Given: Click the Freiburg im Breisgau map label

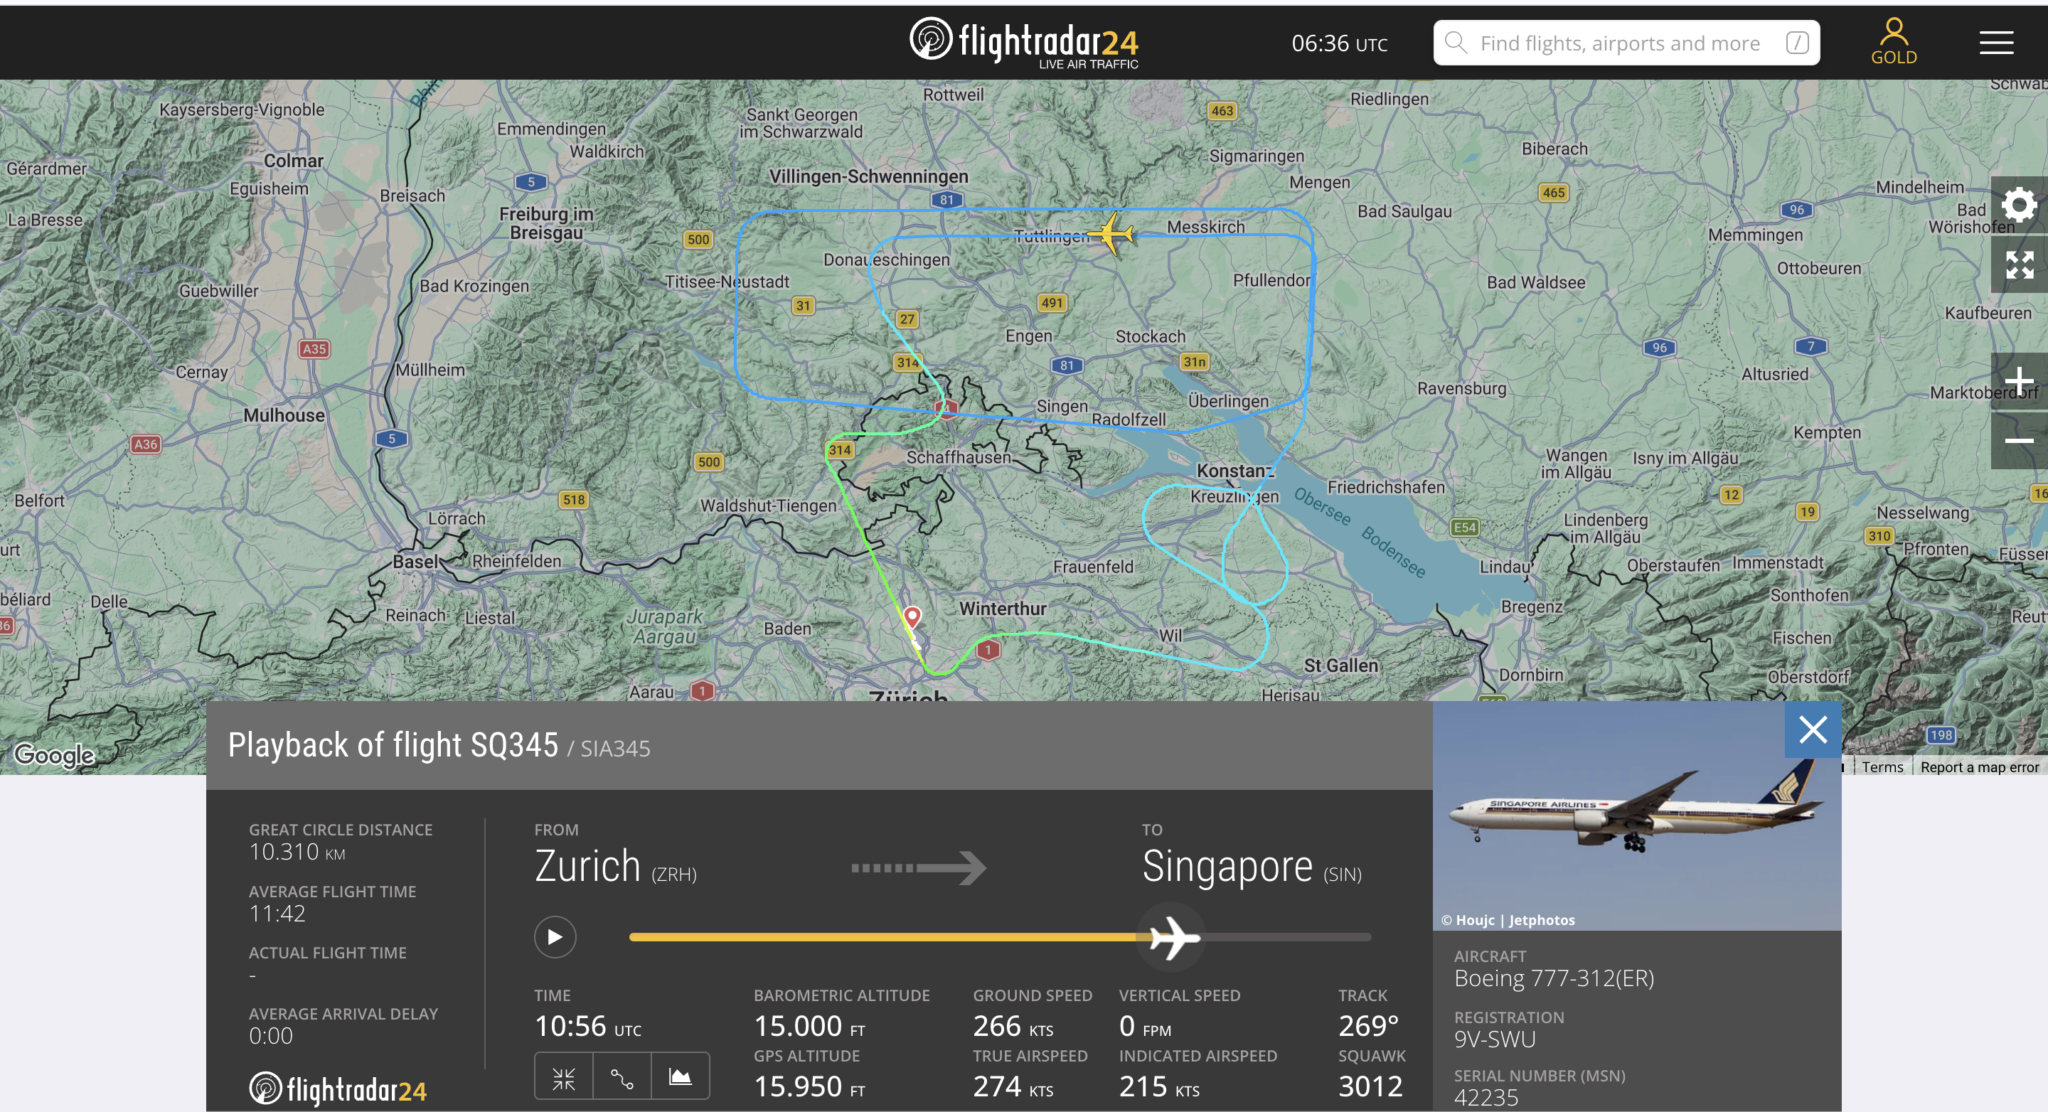Looking at the screenshot, I should (x=547, y=223).
